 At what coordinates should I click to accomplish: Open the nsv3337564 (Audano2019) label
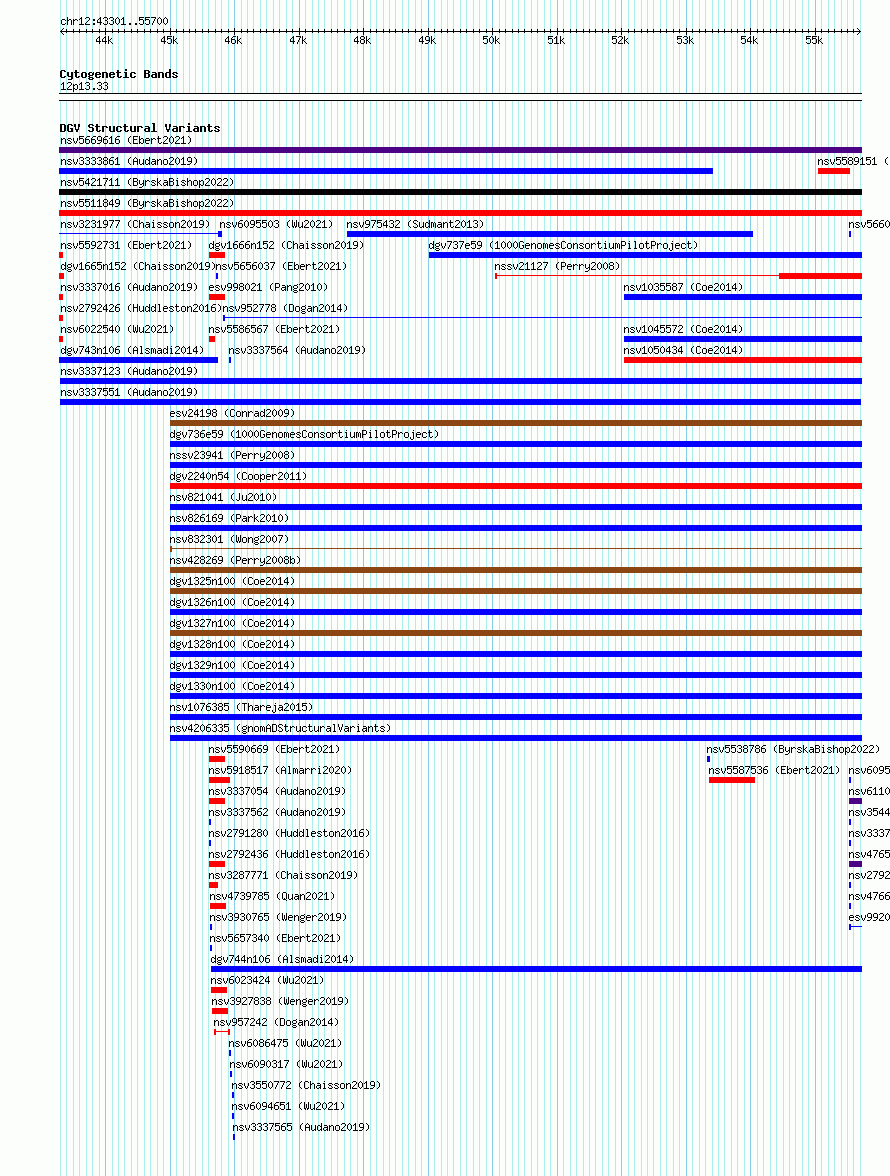click(x=297, y=350)
